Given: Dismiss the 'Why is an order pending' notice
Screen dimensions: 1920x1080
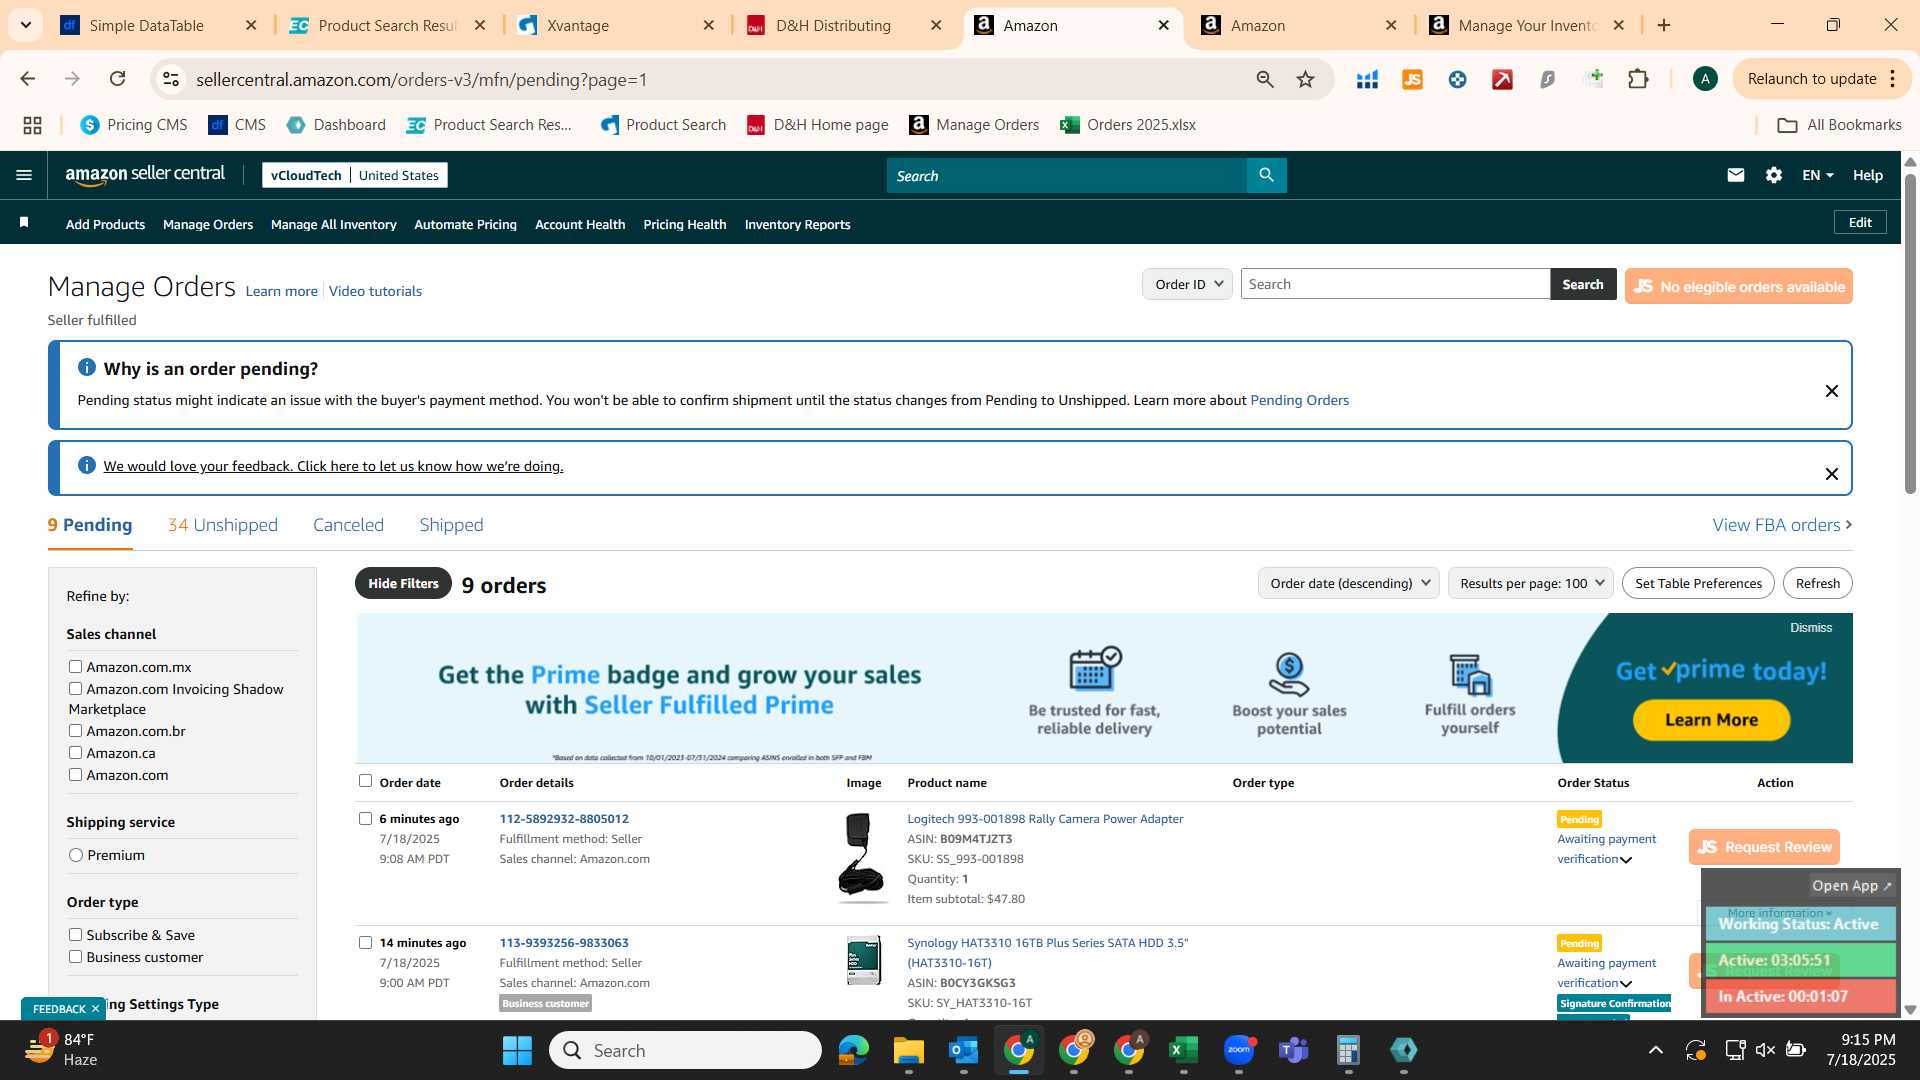Looking at the screenshot, I should [1831, 391].
